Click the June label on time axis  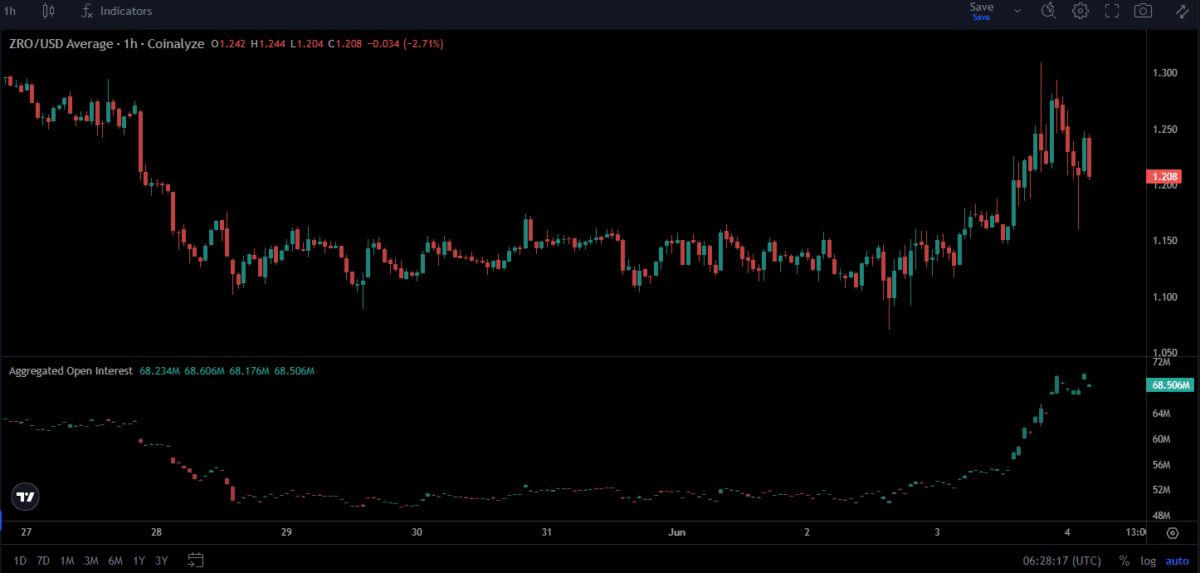(678, 532)
